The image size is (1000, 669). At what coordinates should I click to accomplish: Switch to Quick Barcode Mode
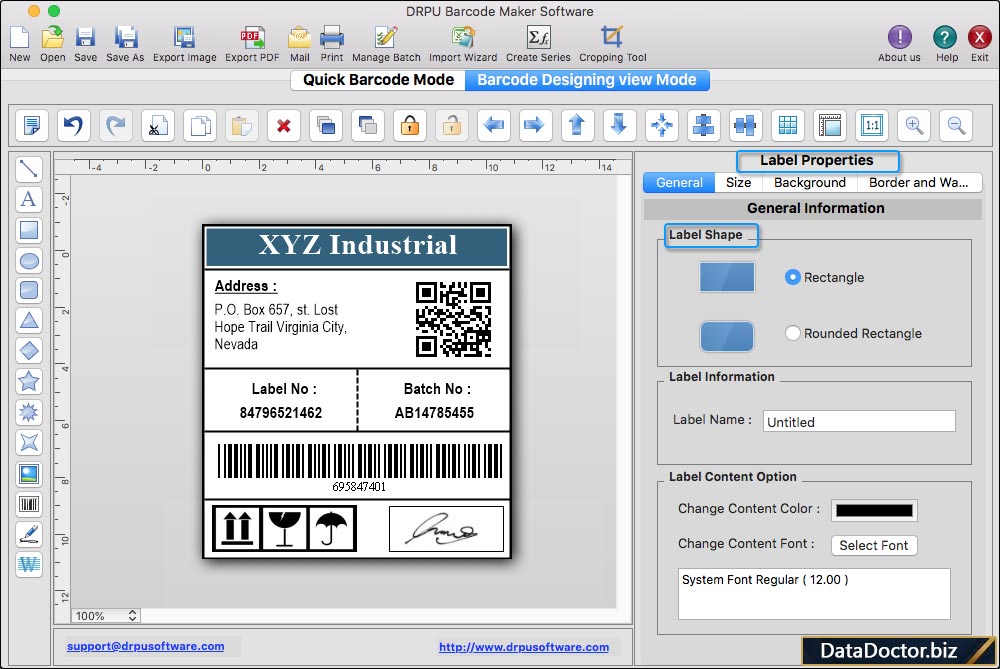pyautogui.click(x=378, y=80)
